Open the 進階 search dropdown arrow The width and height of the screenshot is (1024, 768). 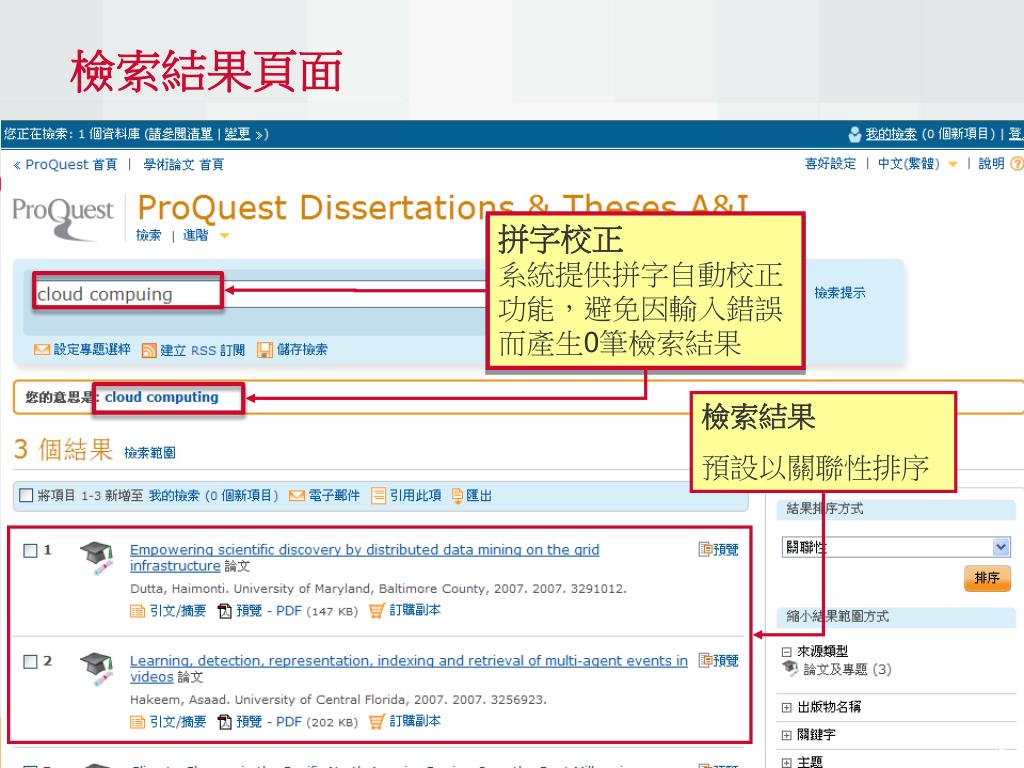[x=224, y=236]
